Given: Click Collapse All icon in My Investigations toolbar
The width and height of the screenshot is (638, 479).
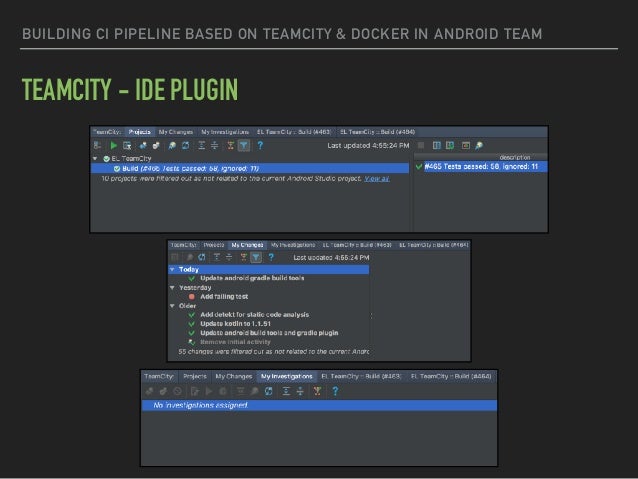Looking at the screenshot, I should pyautogui.click(x=300, y=391).
